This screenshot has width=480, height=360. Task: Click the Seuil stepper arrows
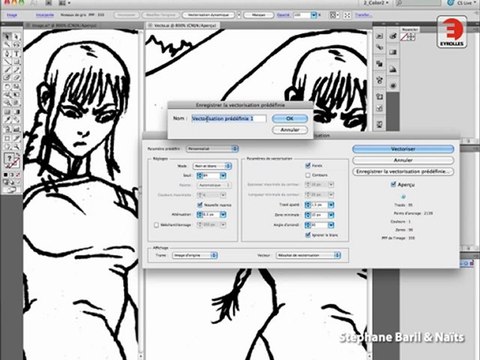click(x=200, y=175)
